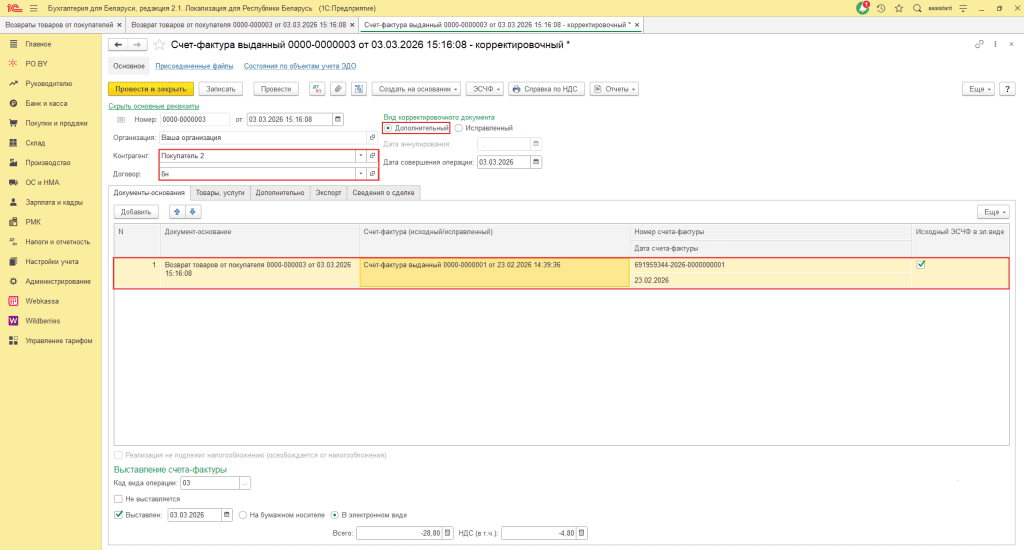Select the Исправленный radio button
The width and height of the screenshot is (1024, 550).
click(x=459, y=128)
